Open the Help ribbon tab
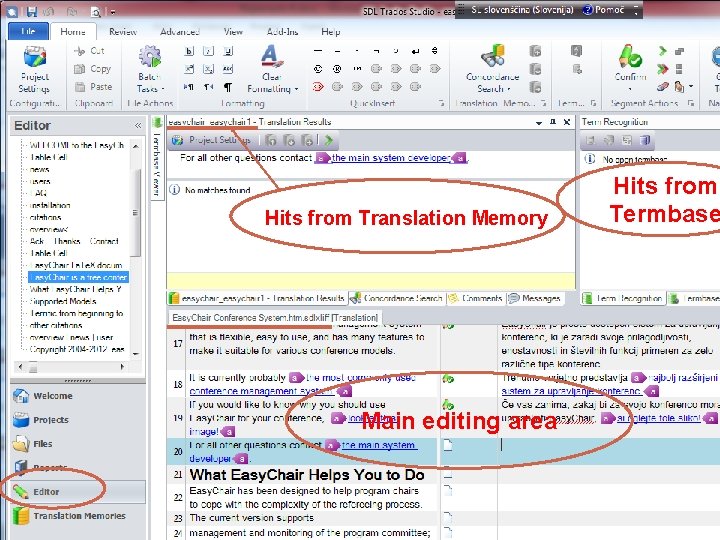 pyautogui.click(x=331, y=32)
